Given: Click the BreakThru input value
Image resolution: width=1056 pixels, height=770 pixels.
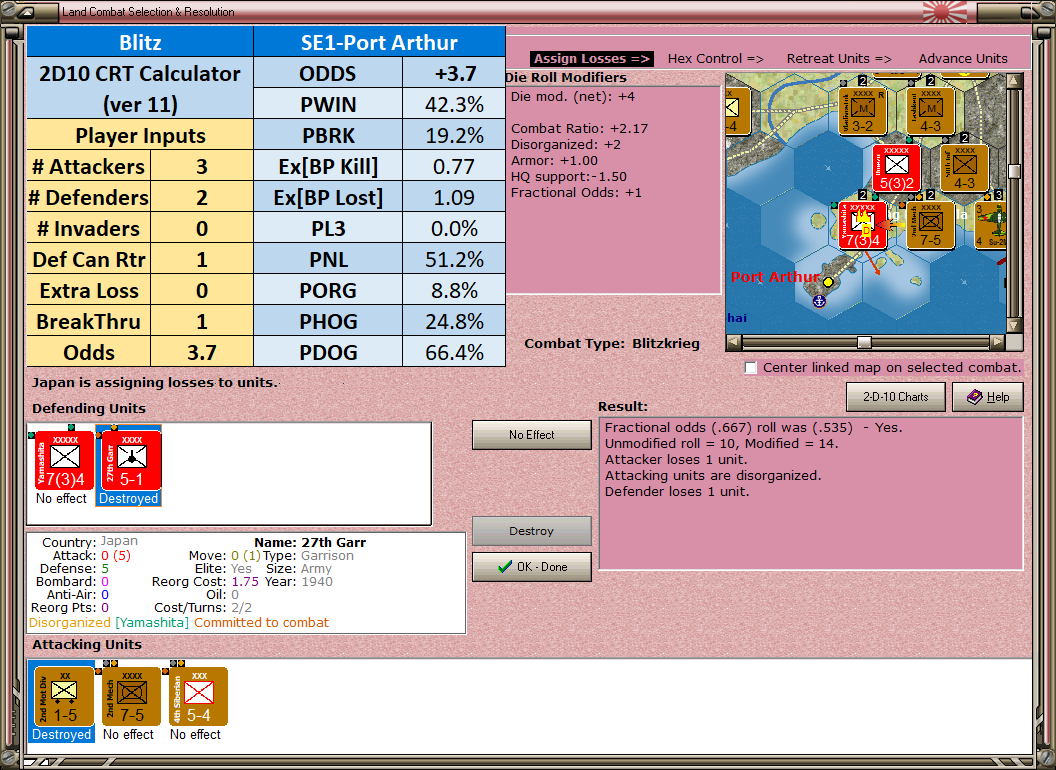Looking at the screenshot, I should [x=201, y=321].
